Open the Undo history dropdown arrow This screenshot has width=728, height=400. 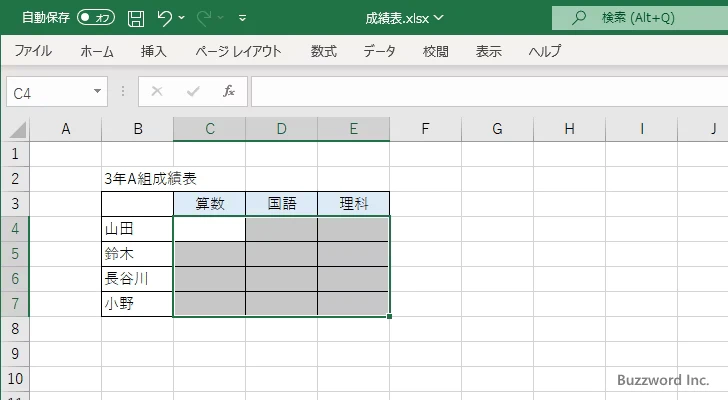tap(182, 18)
